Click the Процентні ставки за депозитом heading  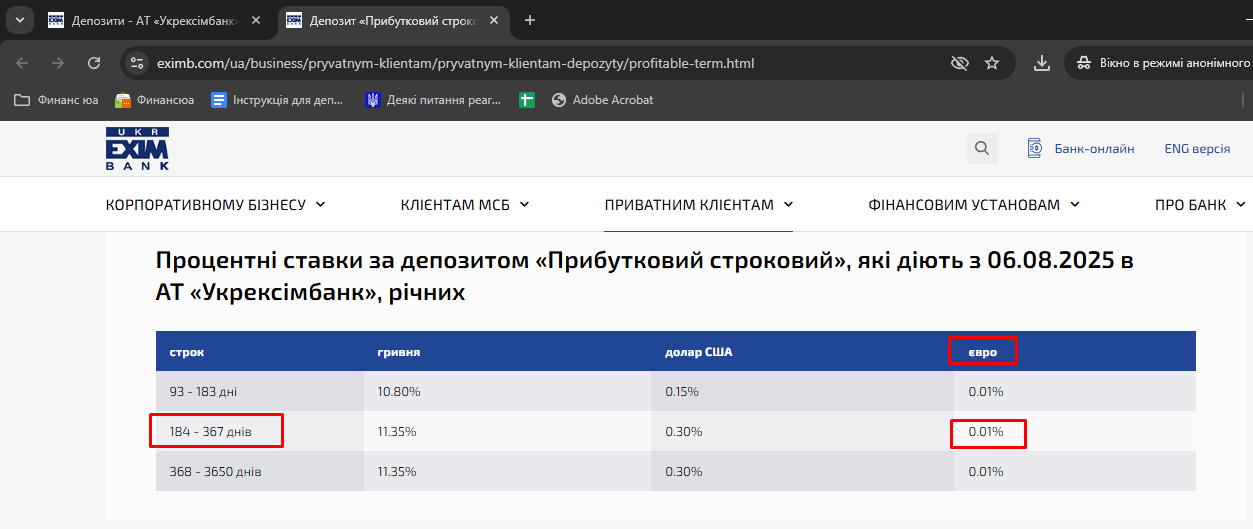644,277
